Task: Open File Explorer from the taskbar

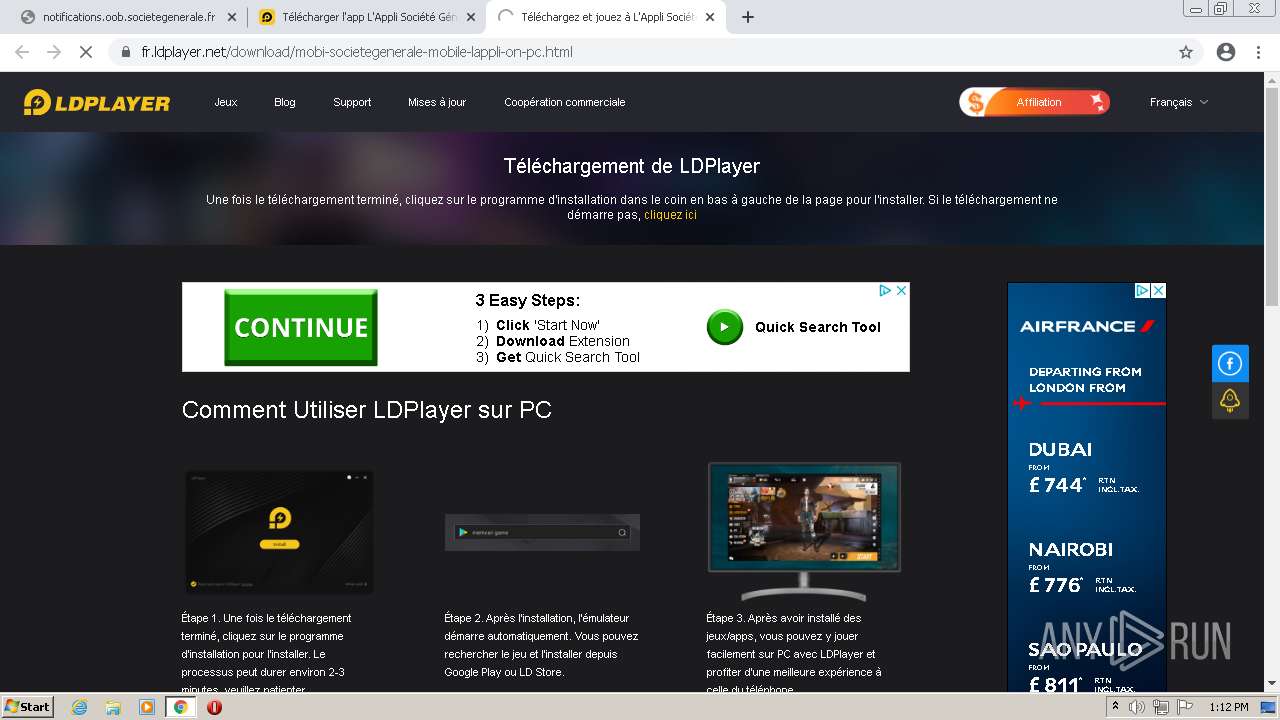Action: tap(113, 707)
